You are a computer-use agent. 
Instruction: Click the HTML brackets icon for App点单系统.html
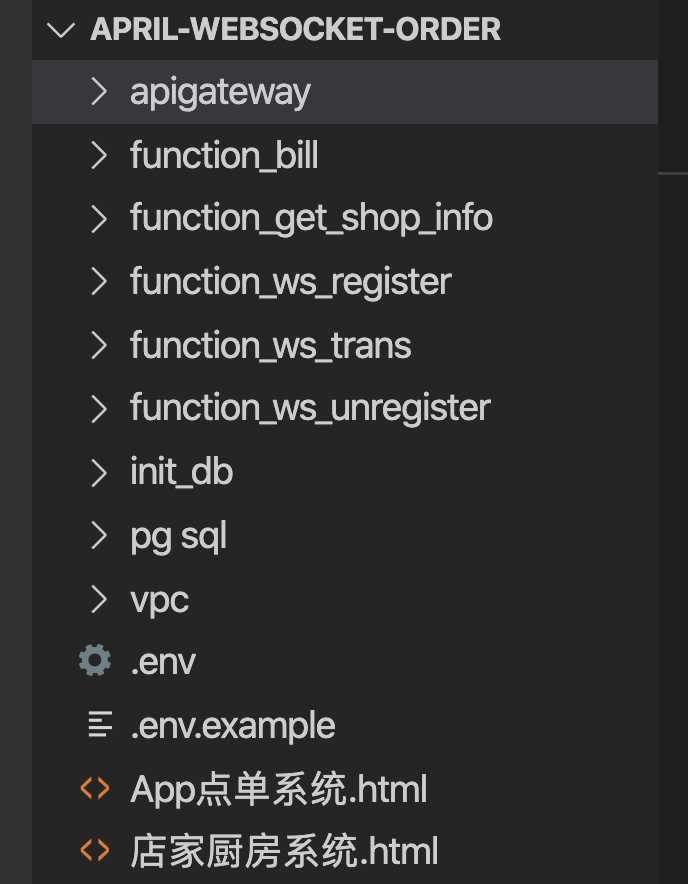point(95,788)
